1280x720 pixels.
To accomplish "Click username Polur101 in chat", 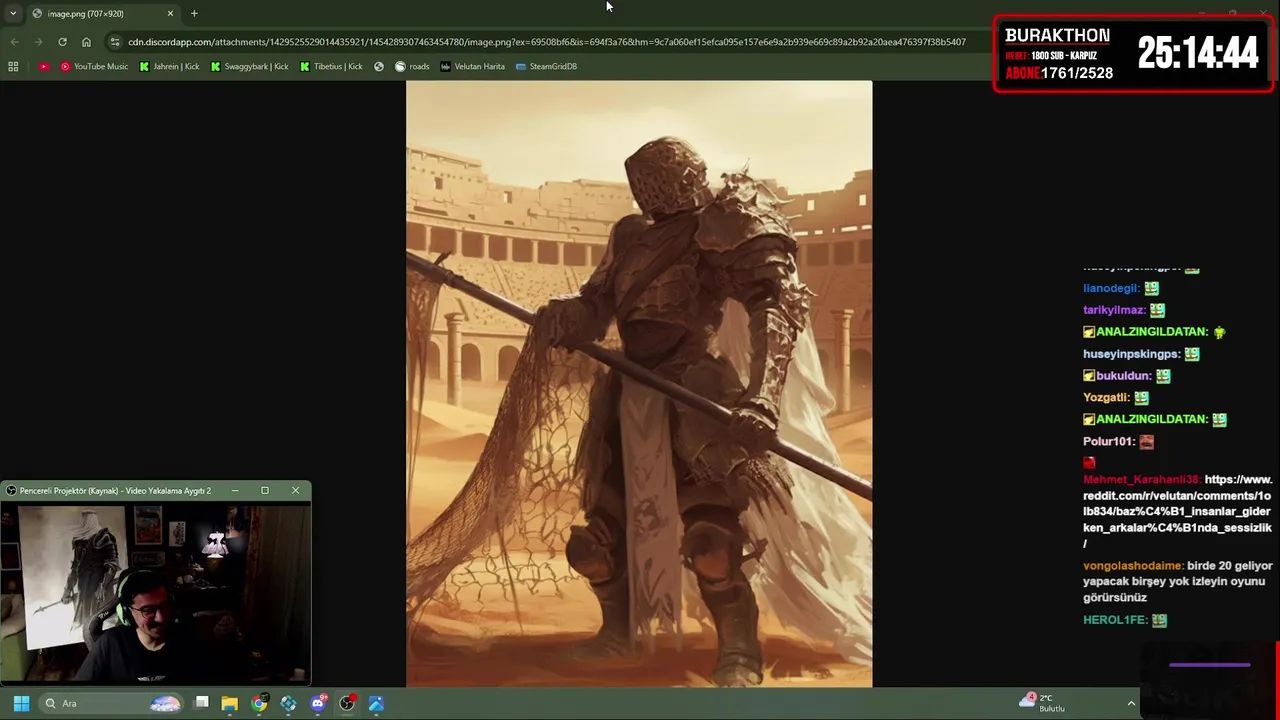I will [1109, 441].
